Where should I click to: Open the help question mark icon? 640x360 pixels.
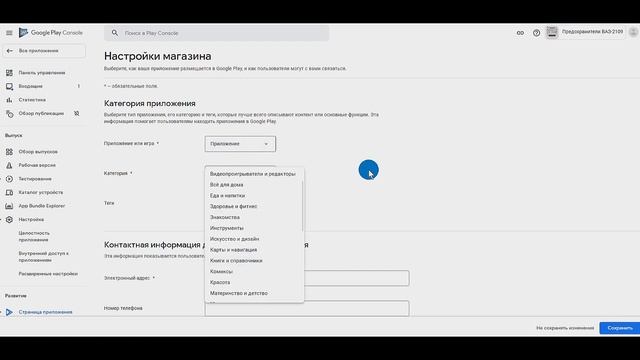pos(536,33)
